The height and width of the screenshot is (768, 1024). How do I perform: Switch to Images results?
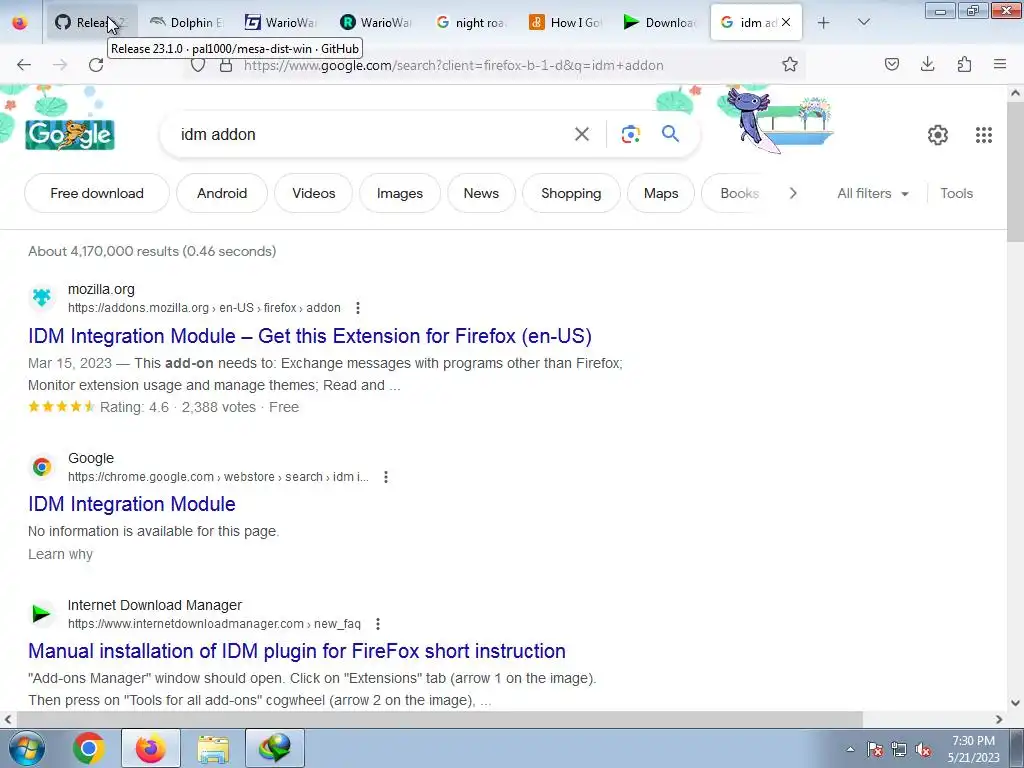[400, 193]
